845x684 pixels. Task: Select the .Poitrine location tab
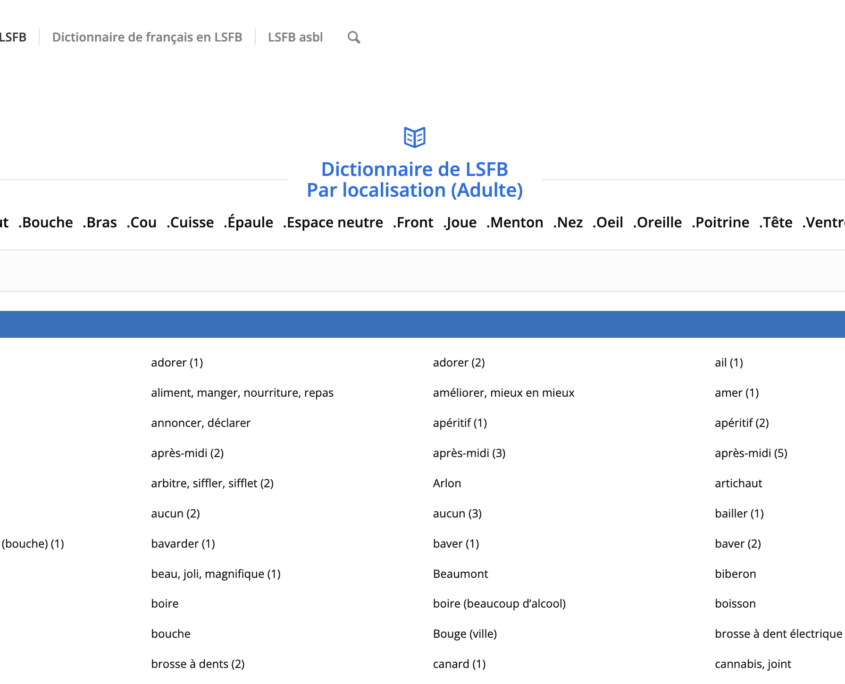(721, 222)
